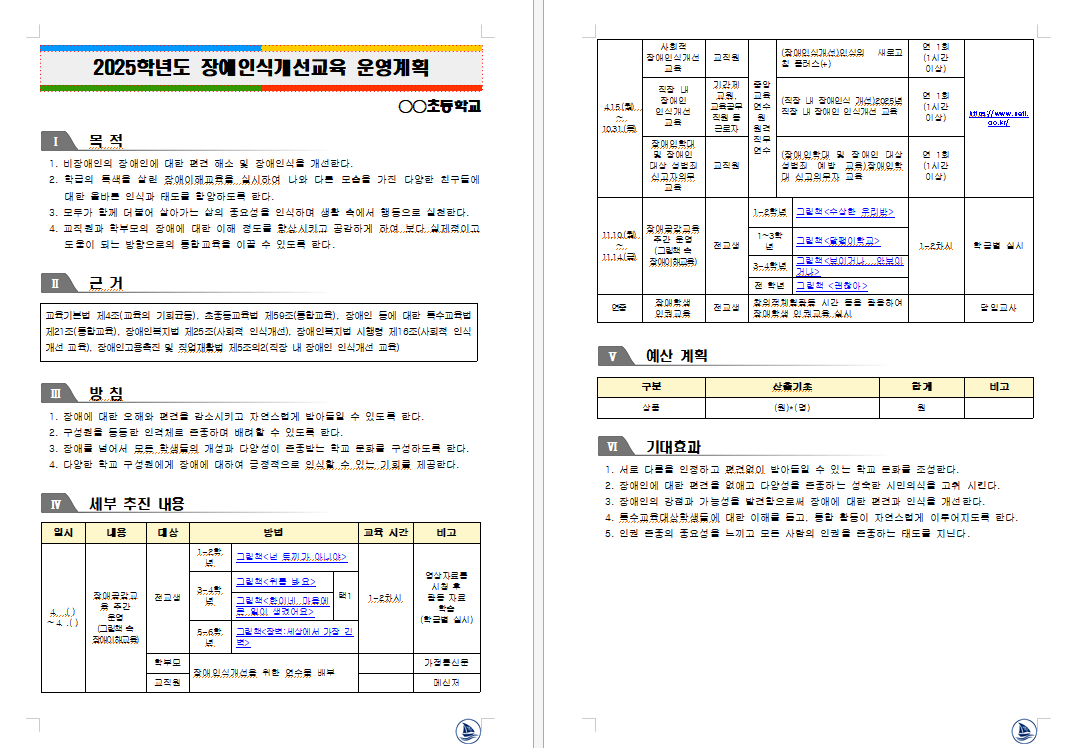The width and height of the screenshot is (1066, 748).
Task: Click the section heading 예산 계획
Action: [676, 356]
